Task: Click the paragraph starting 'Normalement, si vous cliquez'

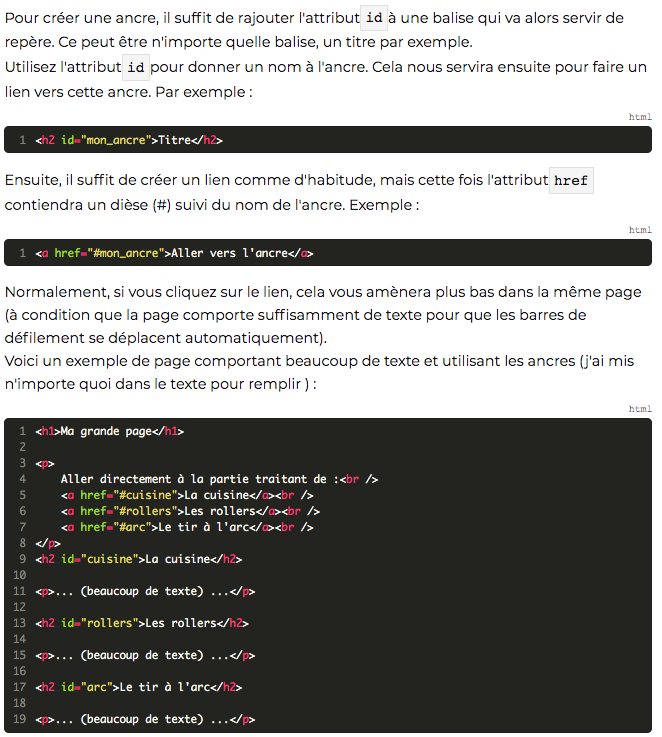Action: (323, 315)
